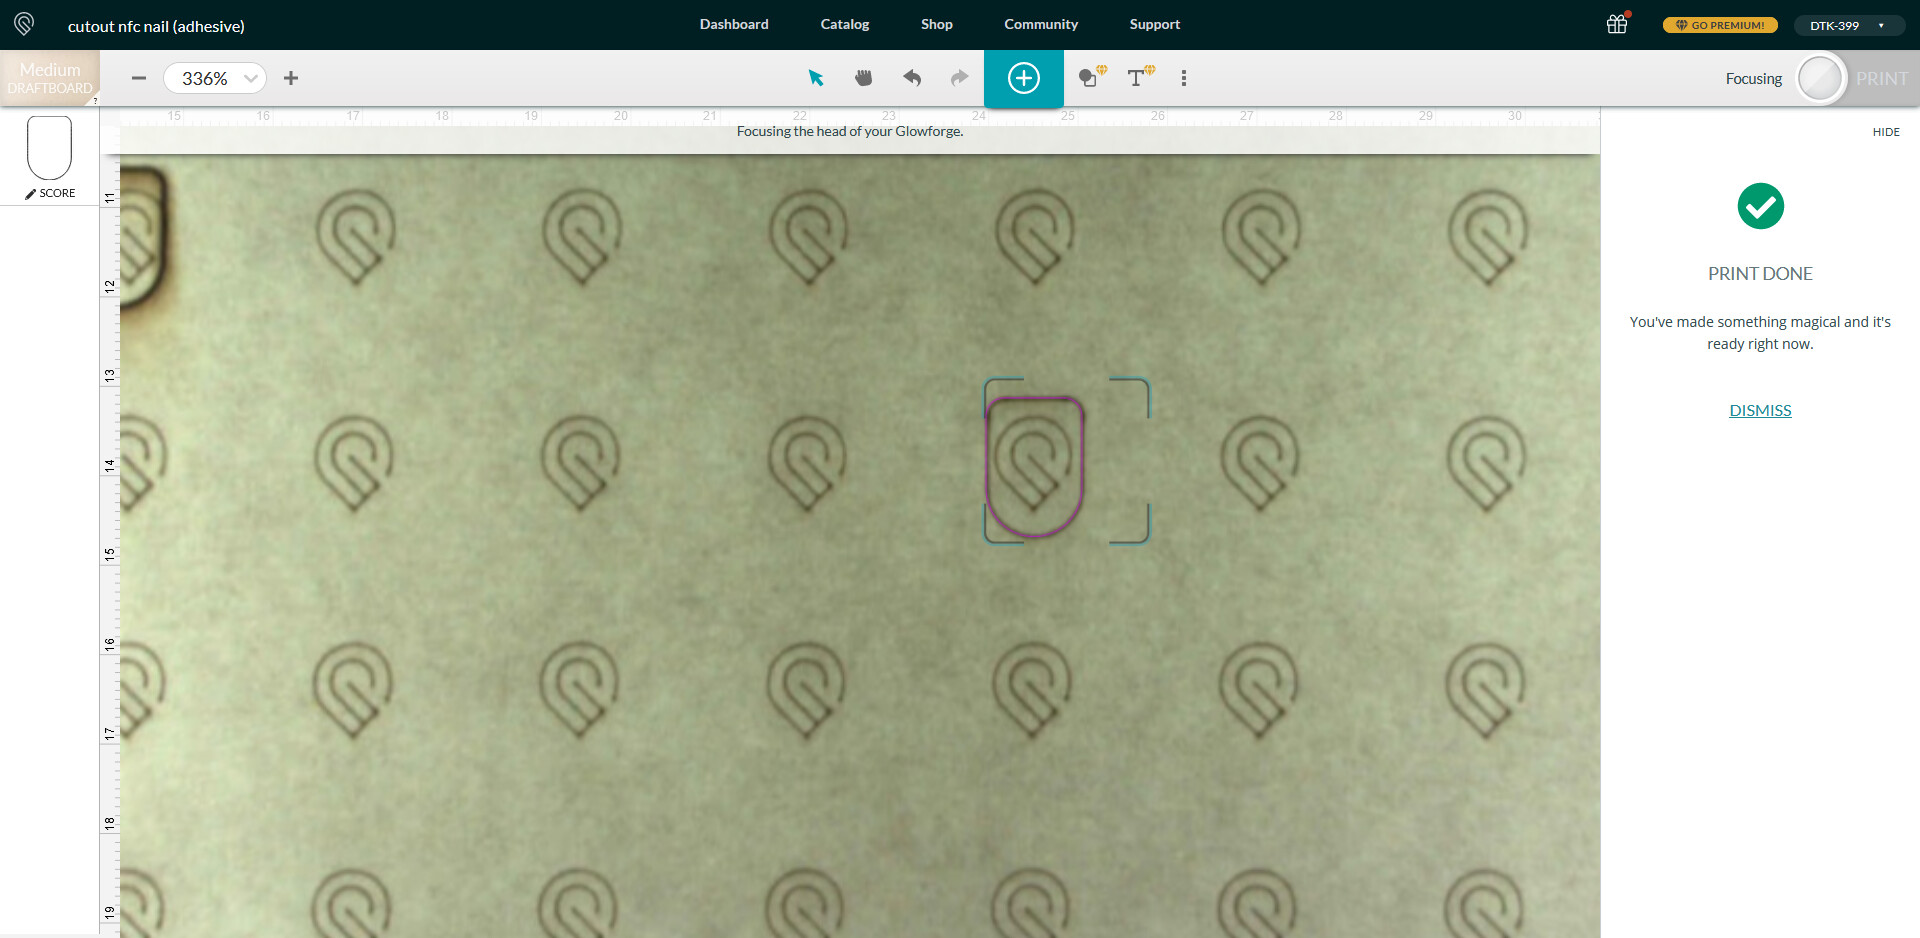Zoom out with the minus button
The height and width of the screenshot is (938, 1920).
click(x=139, y=78)
